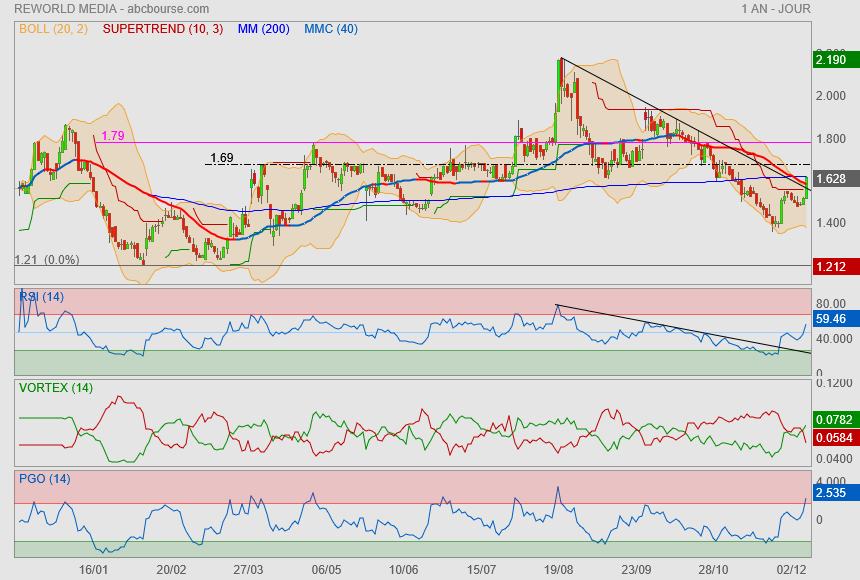Open the VORTEX (14) panel title
The width and height of the screenshot is (860, 580).
pyautogui.click(x=56, y=388)
